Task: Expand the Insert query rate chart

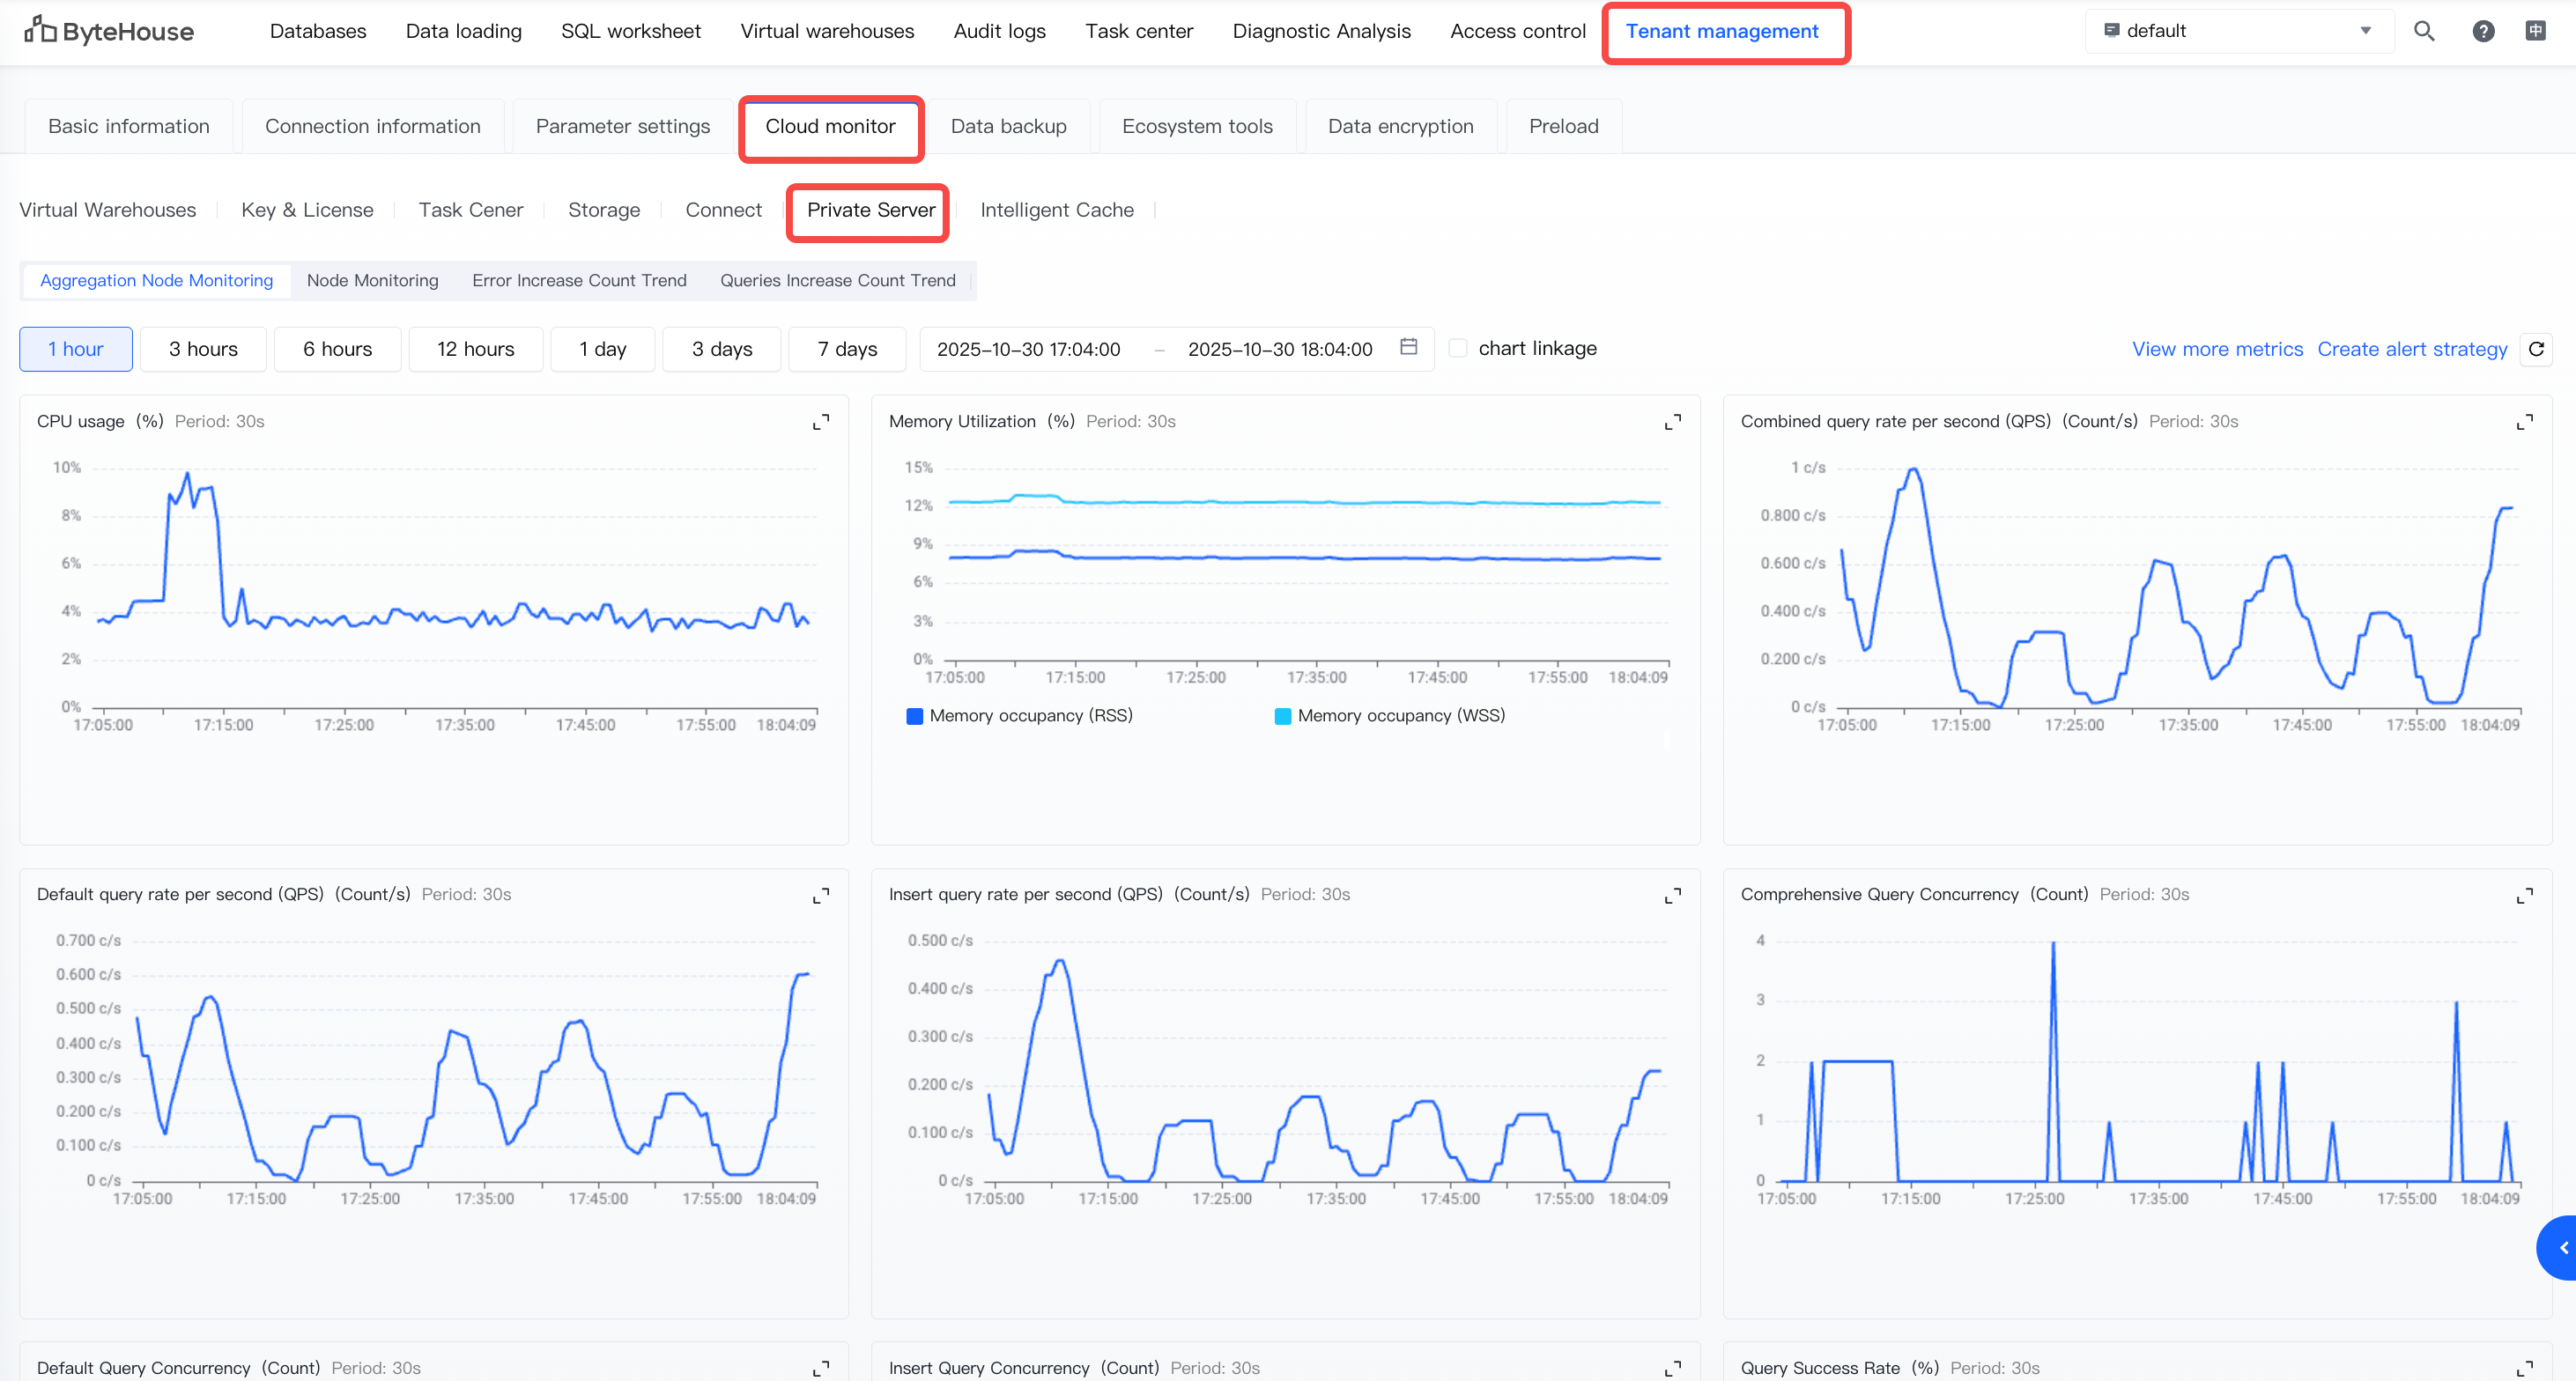Action: pyautogui.click(x=1672, y=895)
